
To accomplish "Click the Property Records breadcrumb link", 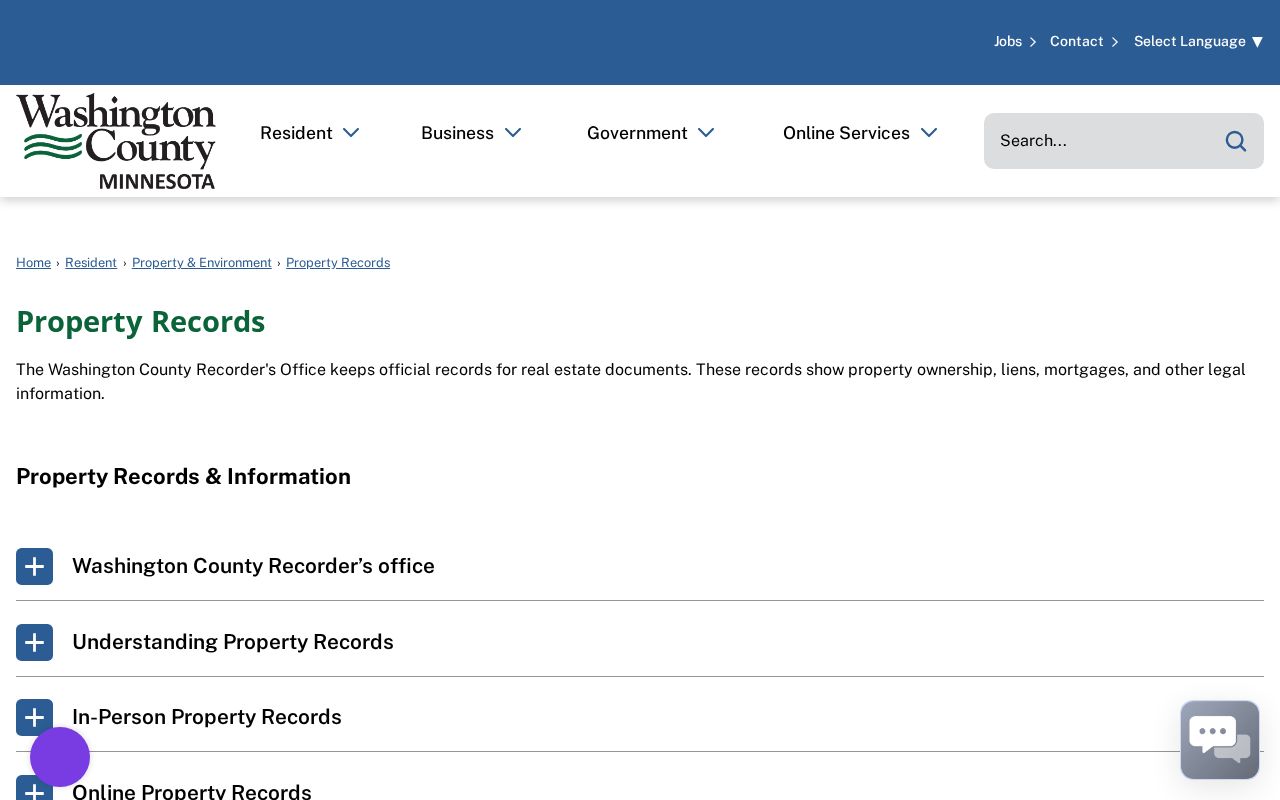I will (x=338, y=262).
